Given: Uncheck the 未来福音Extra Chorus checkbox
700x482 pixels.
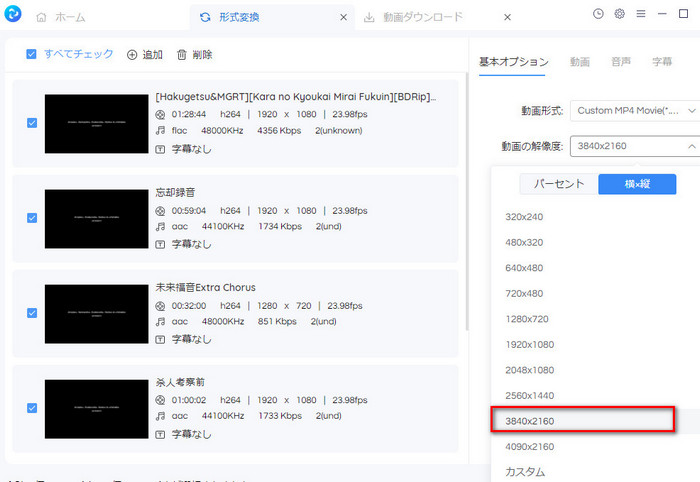Looking at the screenshot, I should click(32, 313).
